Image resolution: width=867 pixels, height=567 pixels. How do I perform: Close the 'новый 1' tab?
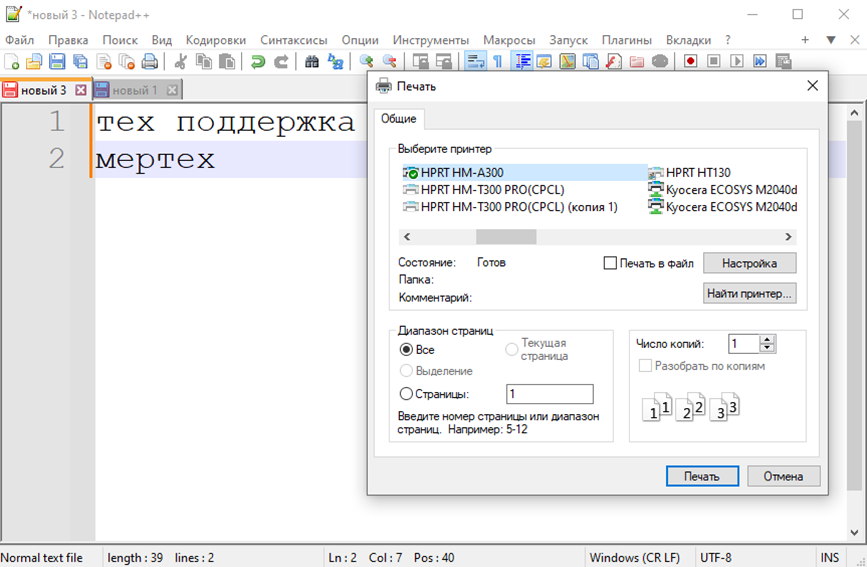tap(173, 90)
